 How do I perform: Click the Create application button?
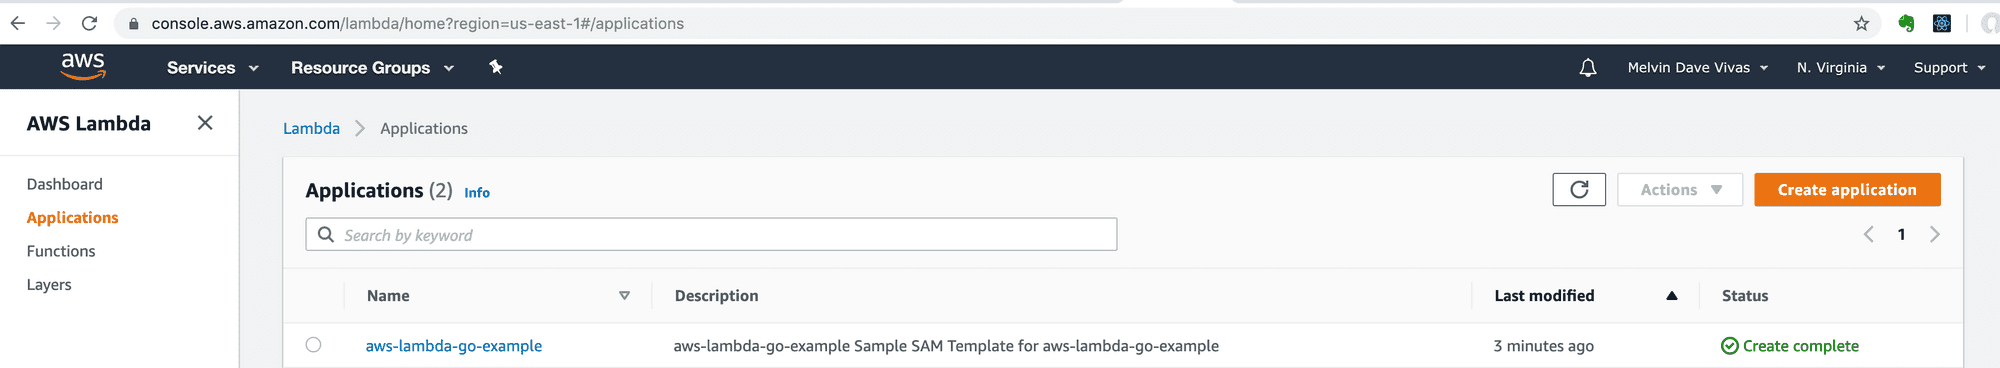click(x=1847, y=190)
